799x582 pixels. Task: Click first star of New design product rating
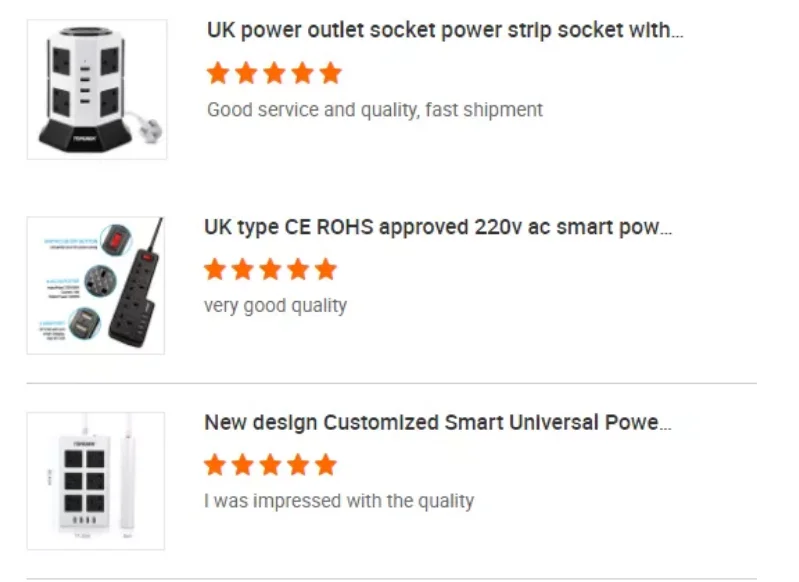[x=215, y=465]
